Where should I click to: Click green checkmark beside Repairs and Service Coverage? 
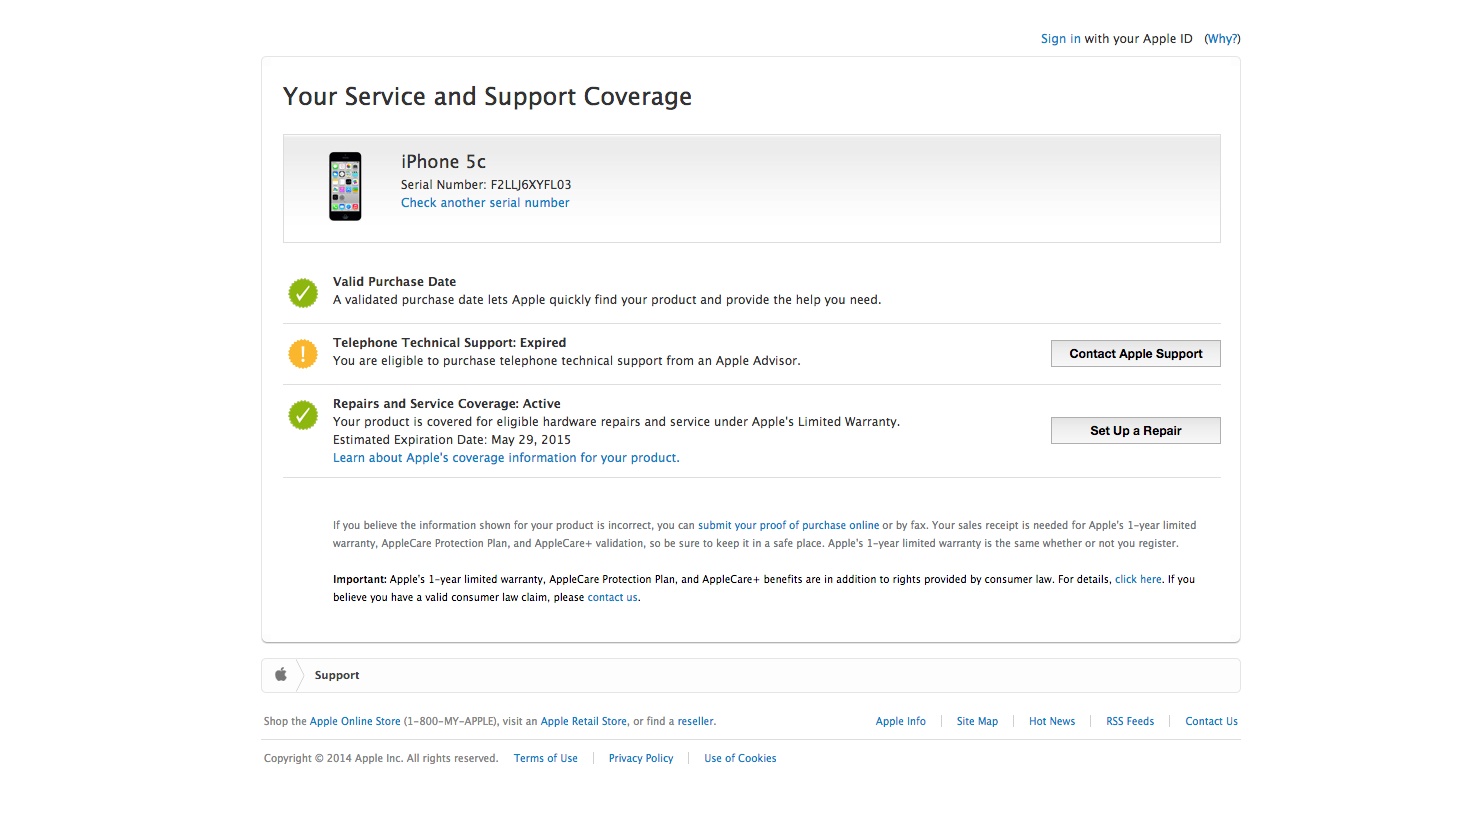(x=303, y=415)
